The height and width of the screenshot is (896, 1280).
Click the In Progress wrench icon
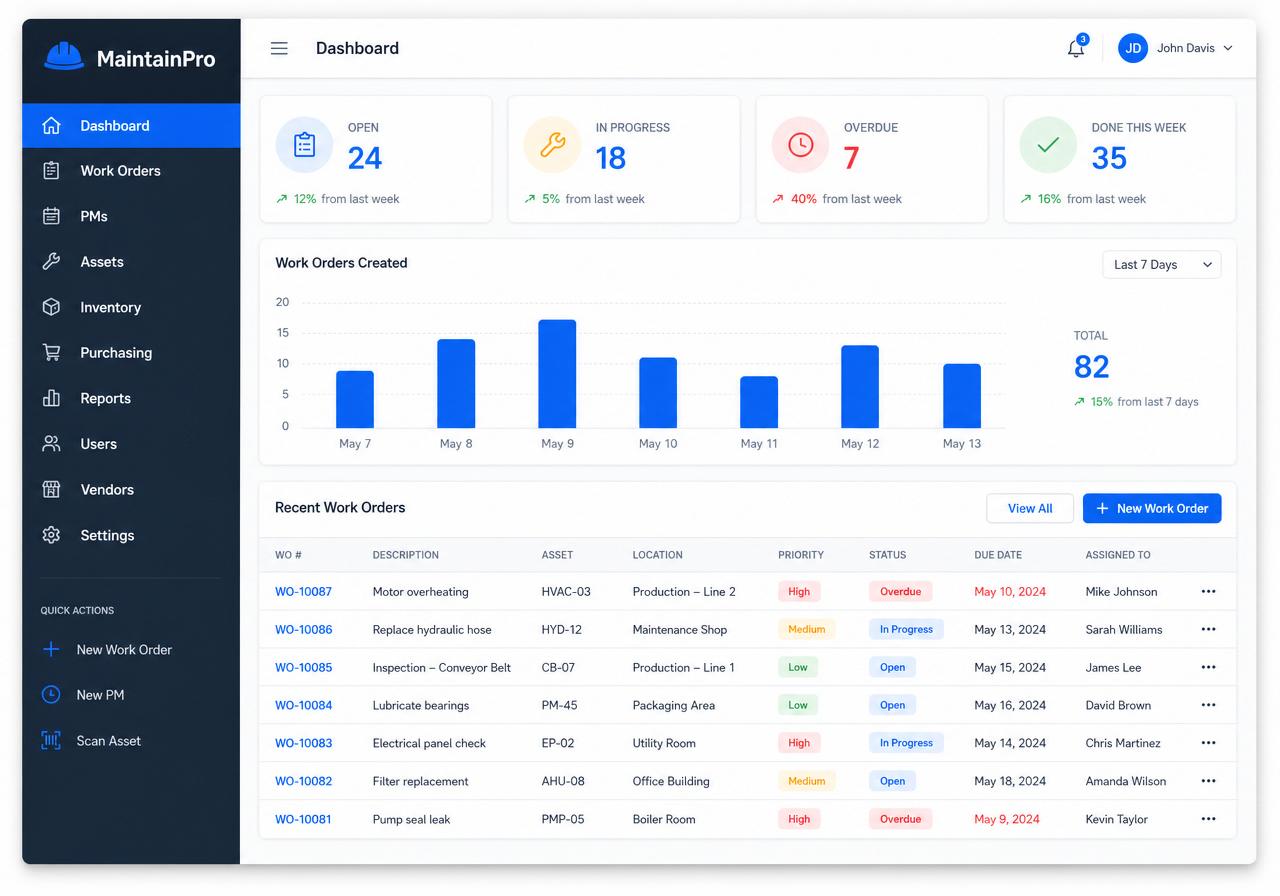(x=552, y=145)
